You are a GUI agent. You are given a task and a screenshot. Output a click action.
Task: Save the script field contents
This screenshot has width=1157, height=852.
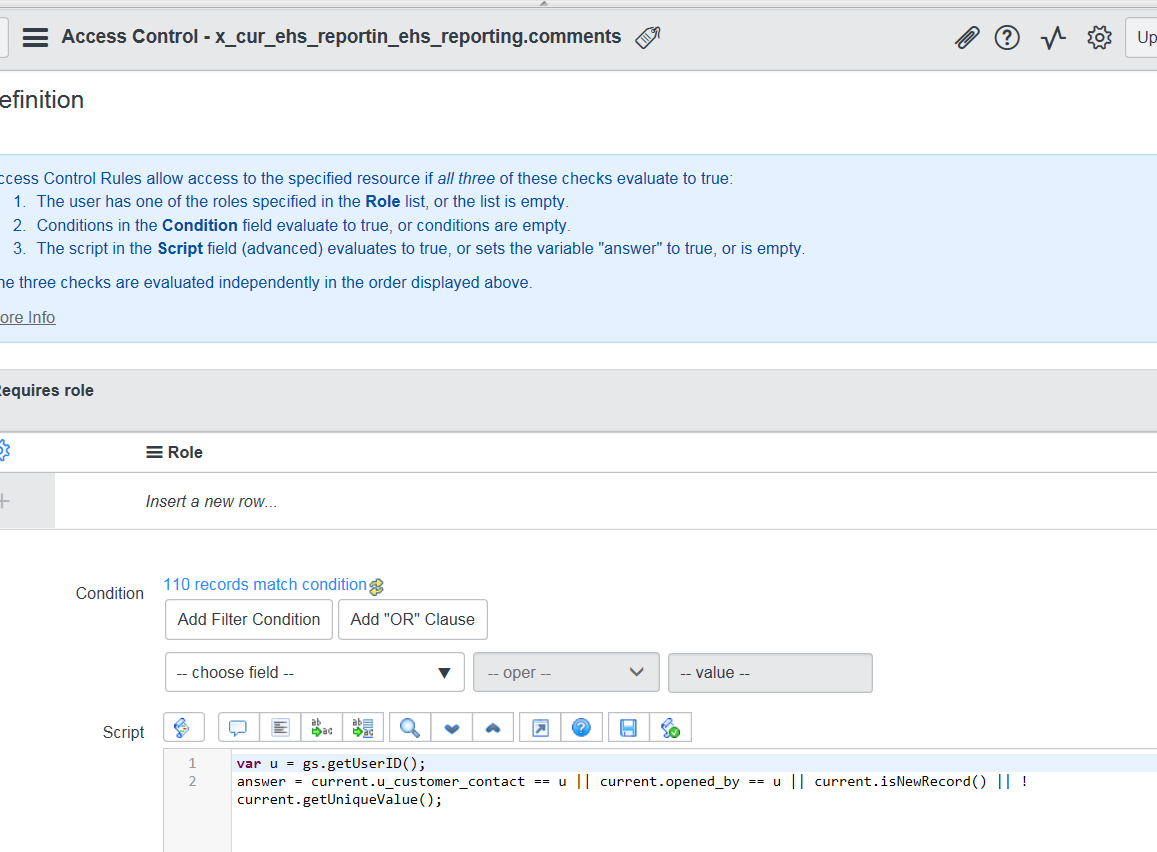628,727
